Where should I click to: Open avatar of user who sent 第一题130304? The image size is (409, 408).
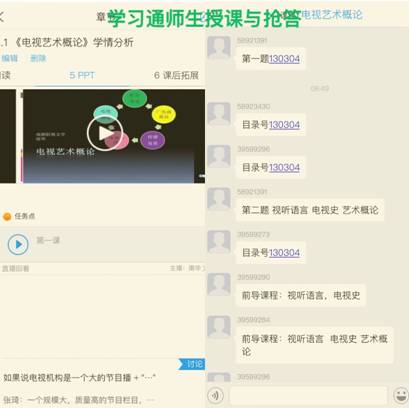(219, 47)
